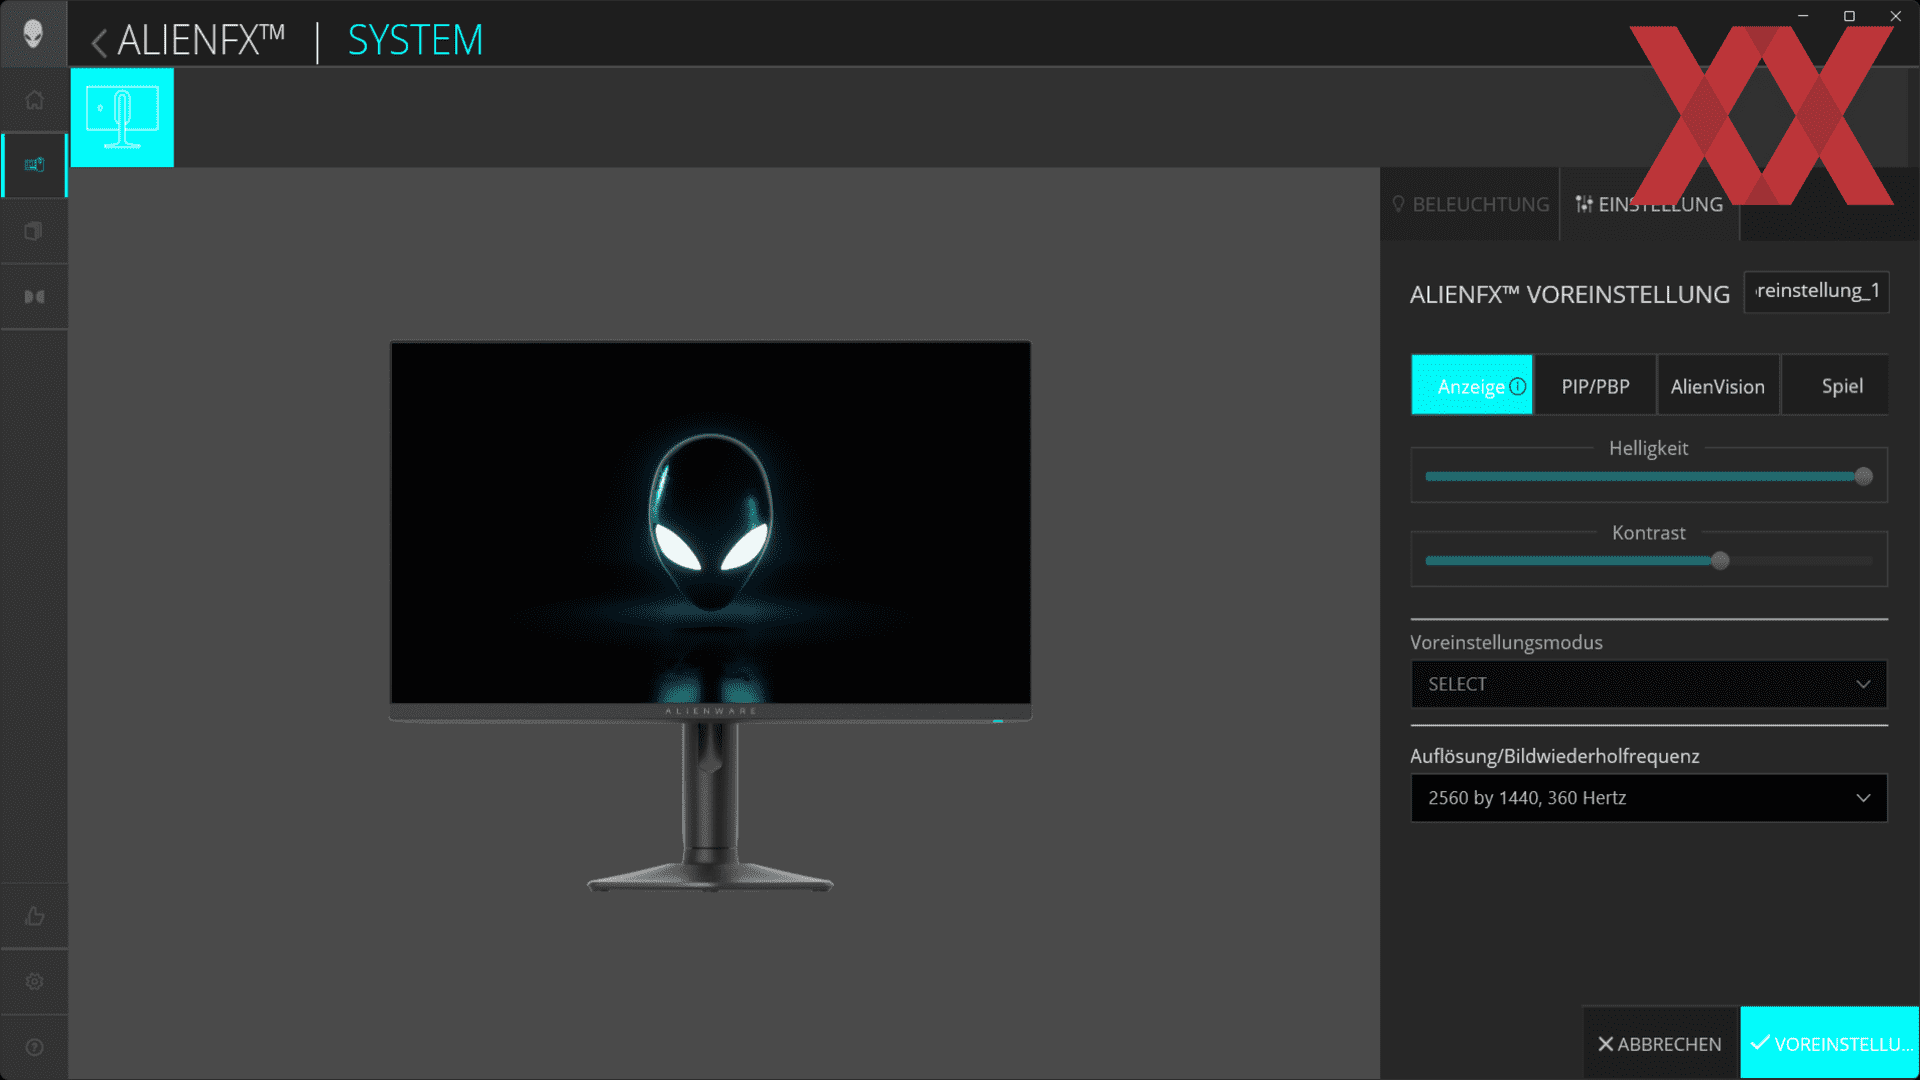Viewport: 1920px width, 1080px height.
Task: Select the Anzeige tab
Action: tap(1472, 385)
